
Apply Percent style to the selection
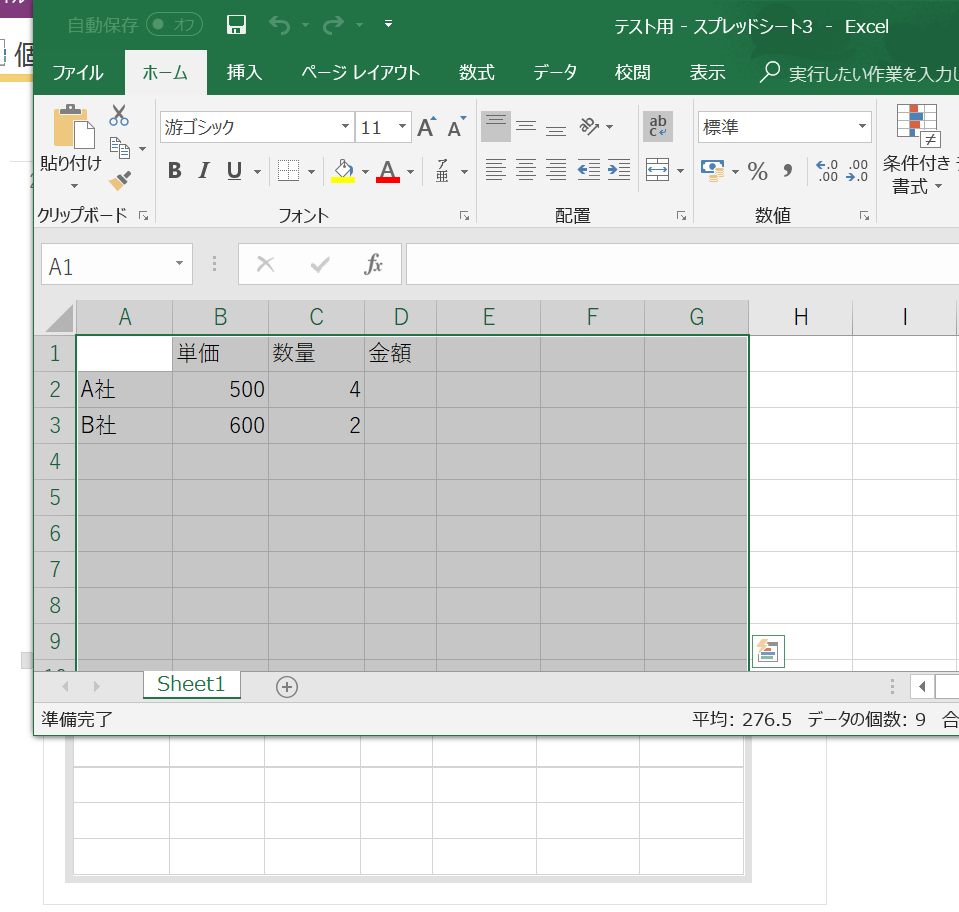tap(758, 171)
